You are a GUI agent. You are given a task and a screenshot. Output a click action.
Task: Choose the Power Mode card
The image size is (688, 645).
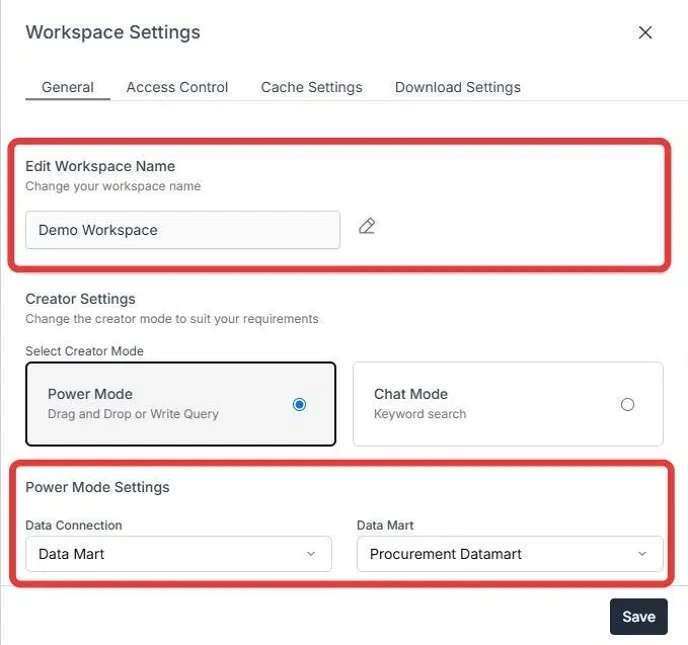[x=181, y=404]
